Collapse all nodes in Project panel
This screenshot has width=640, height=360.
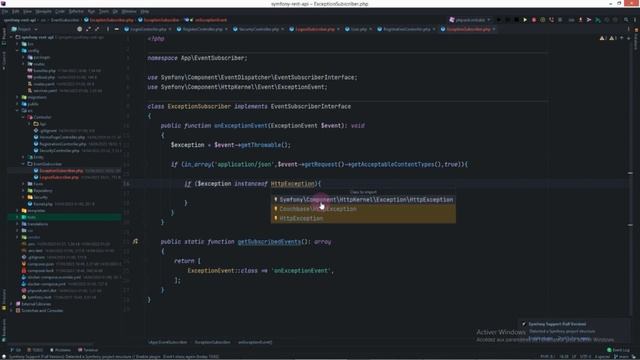coord(97,29)
